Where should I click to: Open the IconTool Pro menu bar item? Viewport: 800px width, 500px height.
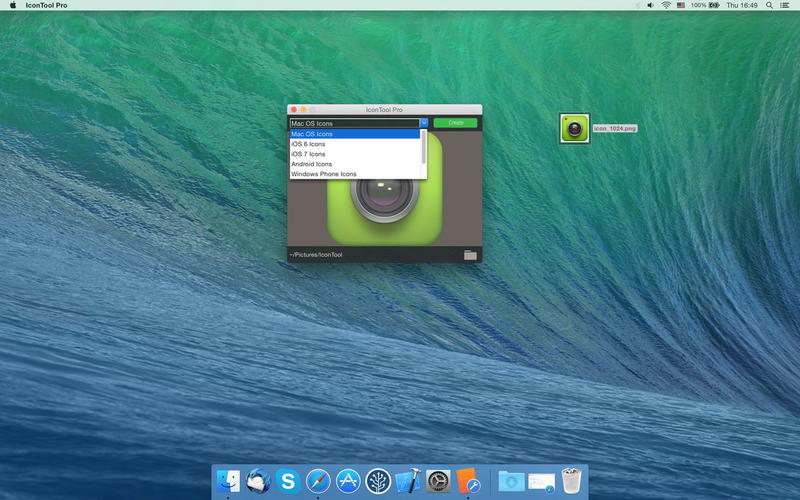point(46,5)
